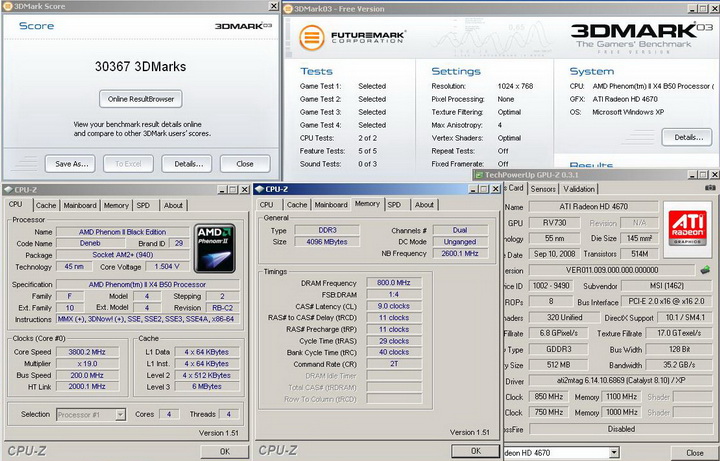Switch to Cache tab in left CPU-Z
Image resolution: width=720 pixels, height=461 pixels.
coord(46,205)
